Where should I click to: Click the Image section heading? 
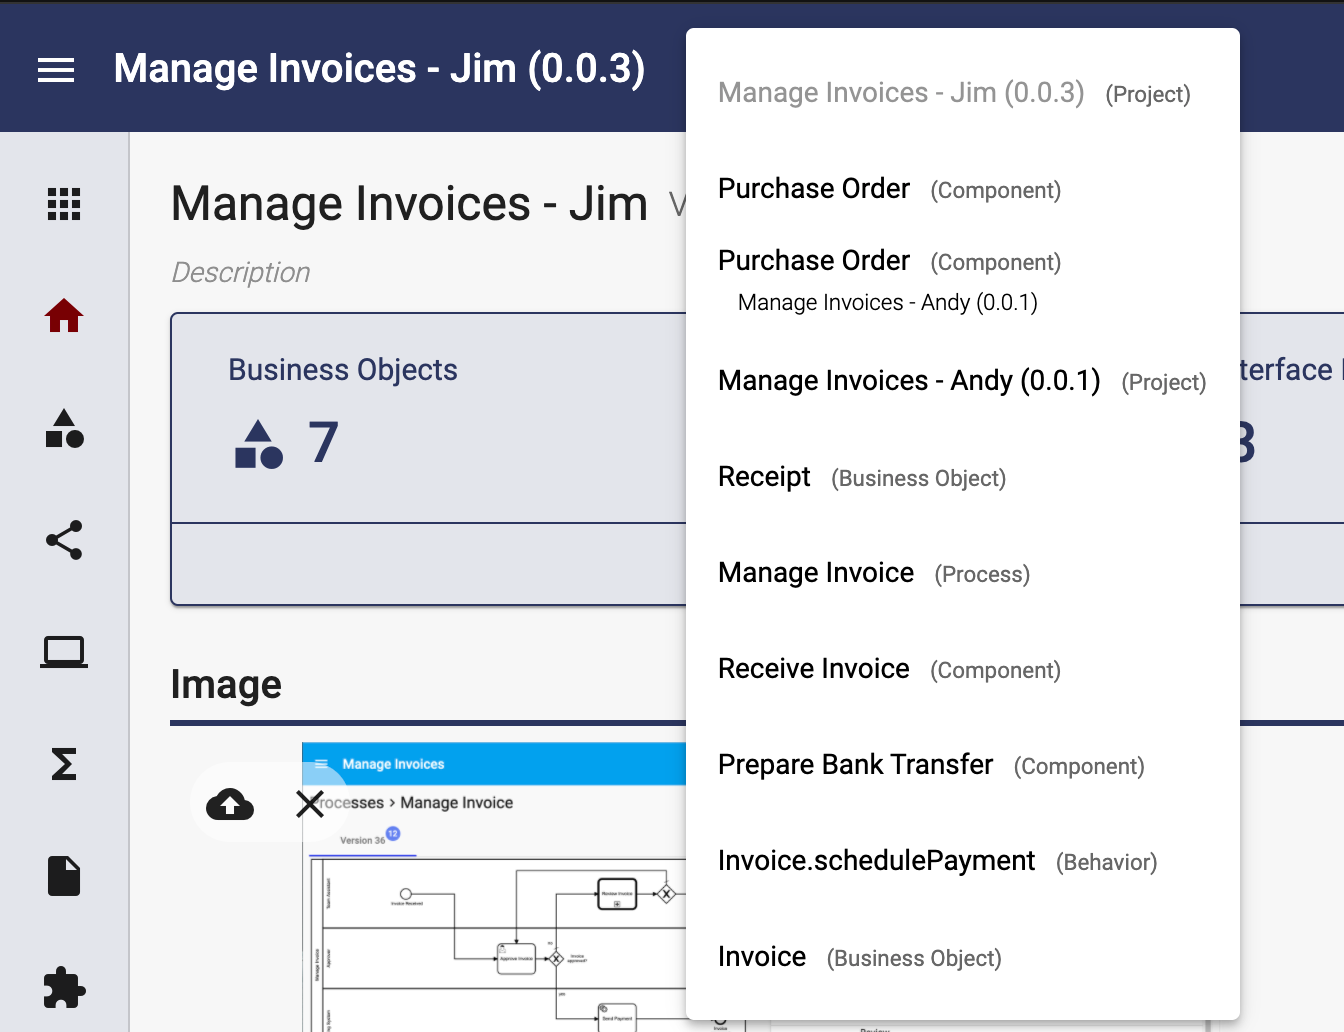[x=226, y=685]
